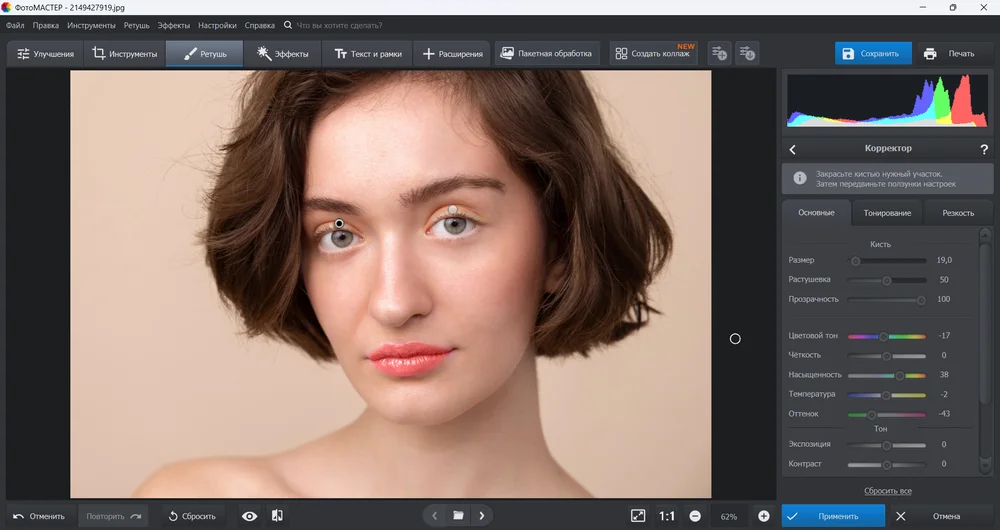Open the Корректор help question mark
The width and height of the screenshot is (1000, 530).
click(984, 149)
